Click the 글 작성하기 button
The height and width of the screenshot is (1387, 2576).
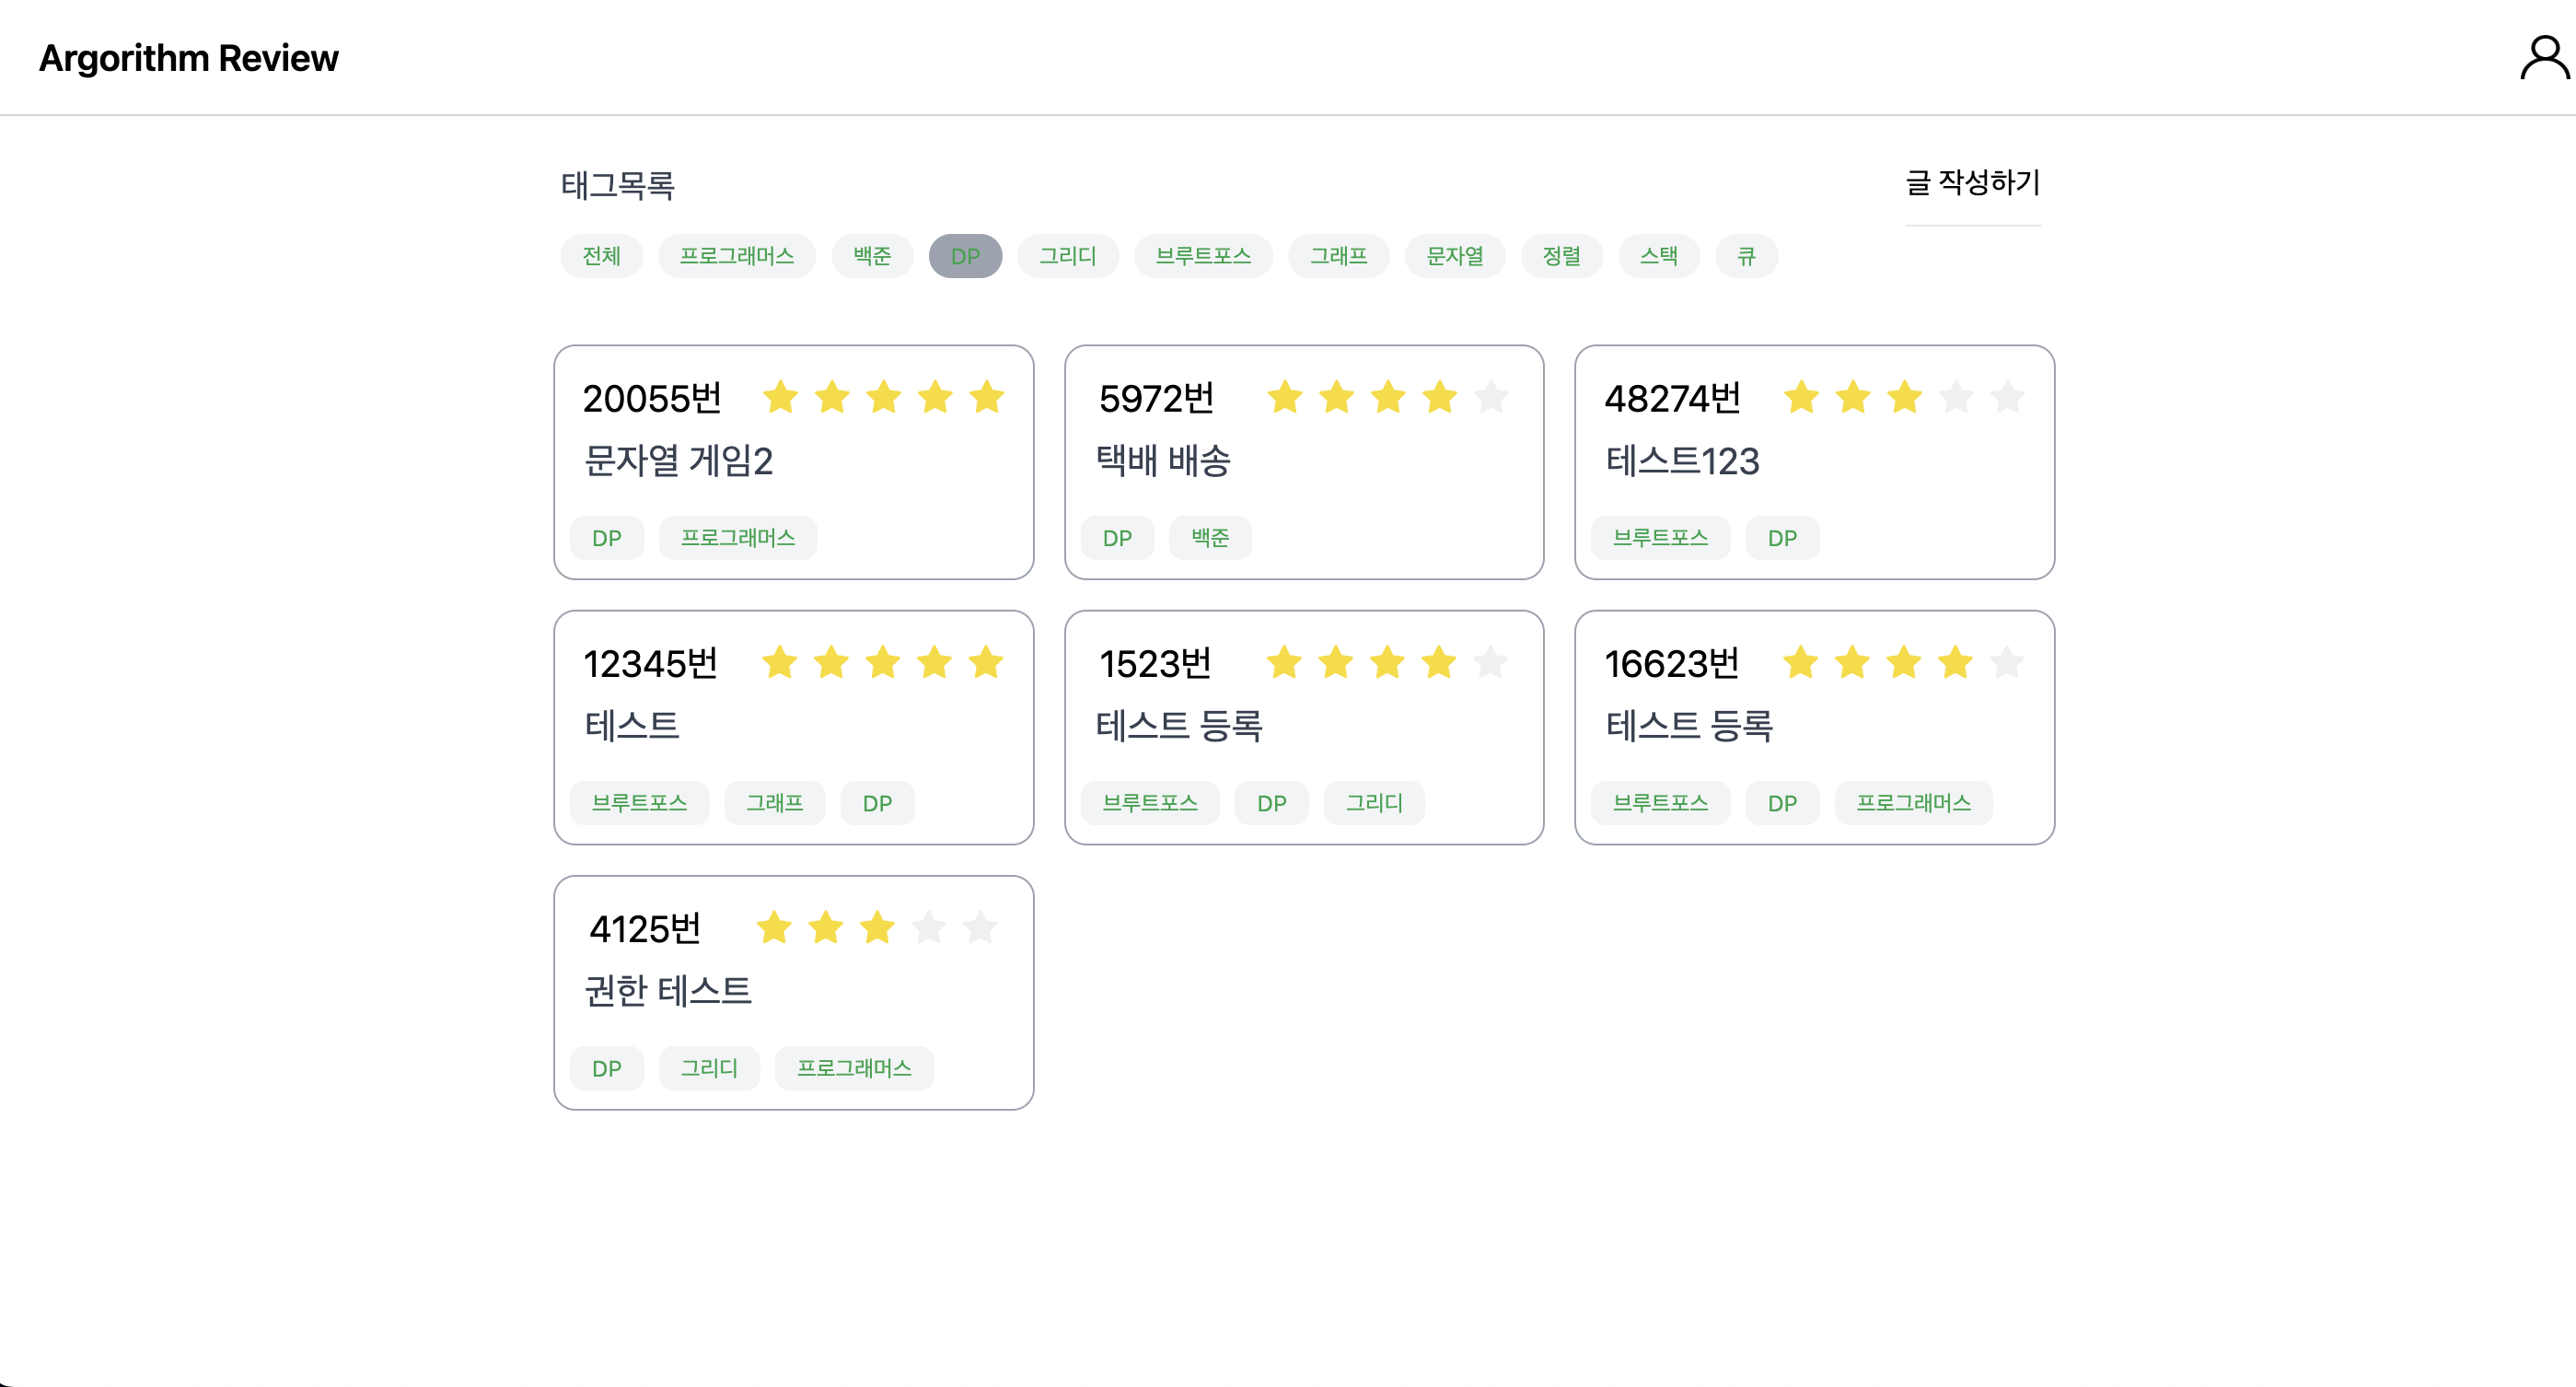(x=1972, y=182)
